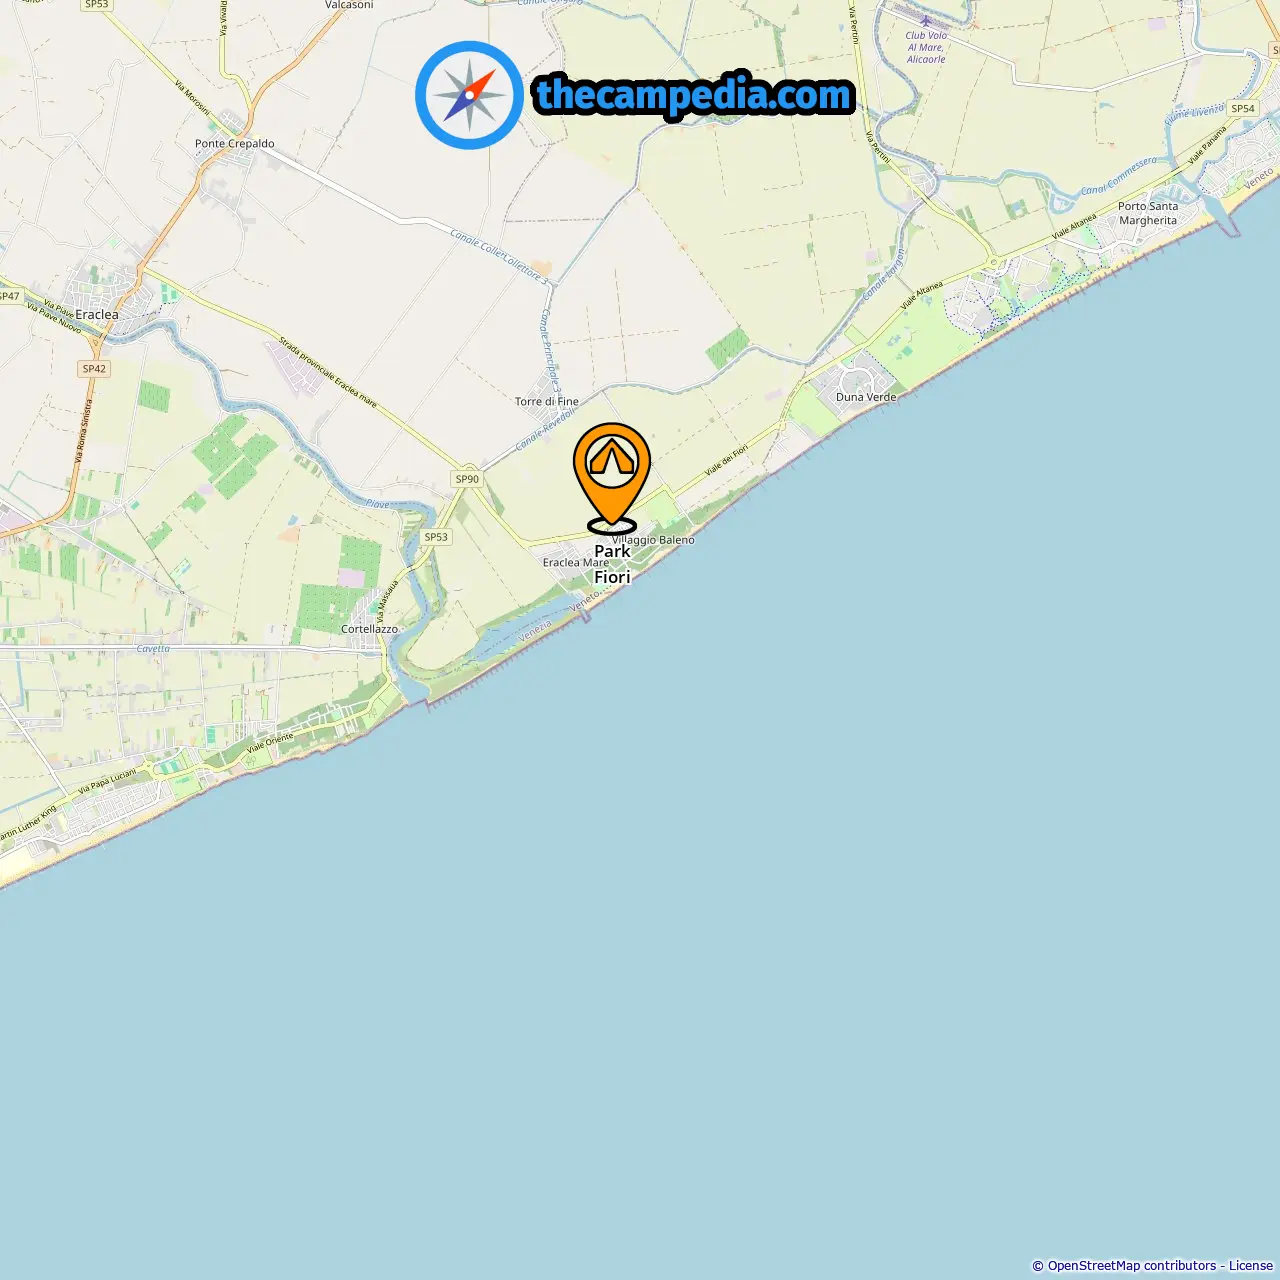
Task: Click the SP54 road shield
Action: 1243,108
